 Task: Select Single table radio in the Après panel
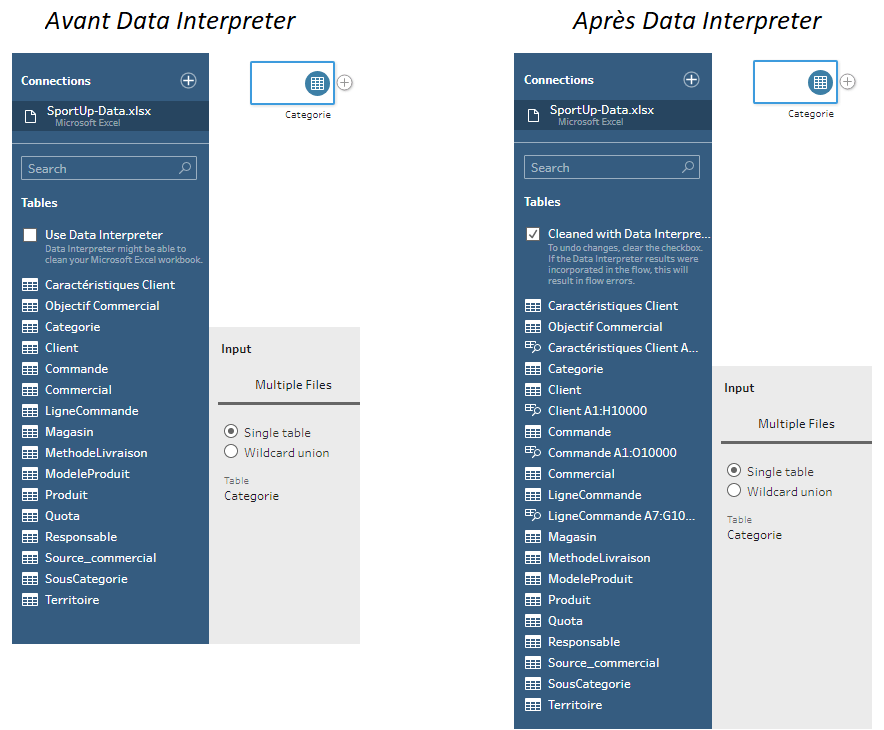pyautogui.click(x=734, y=471)
